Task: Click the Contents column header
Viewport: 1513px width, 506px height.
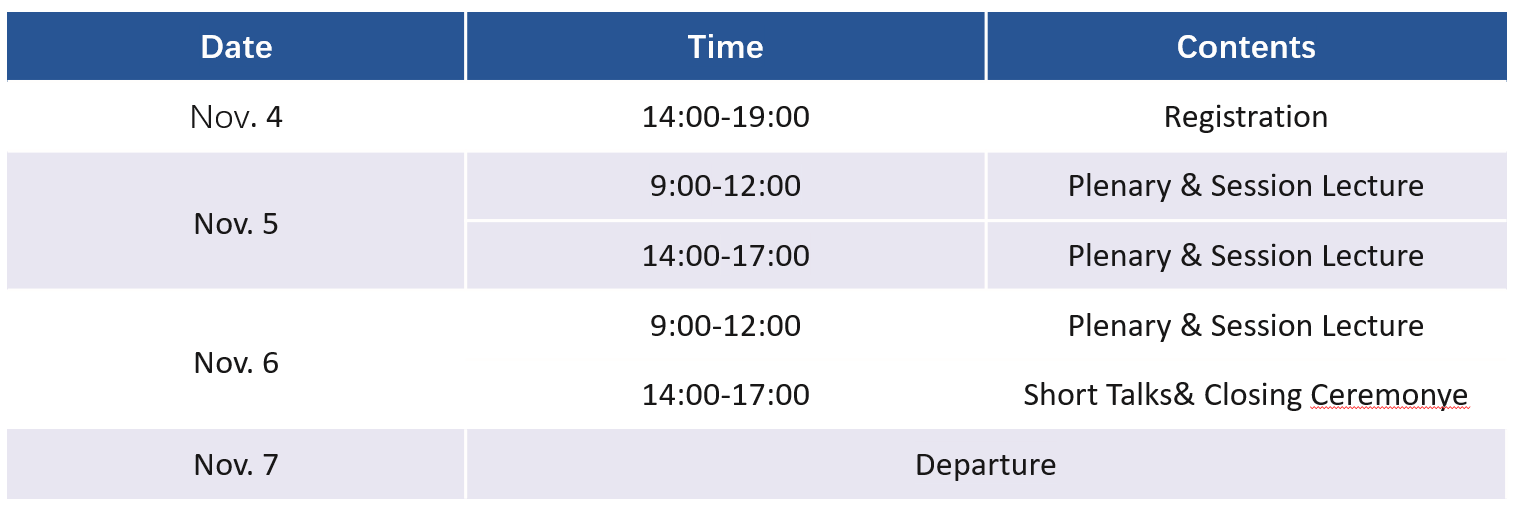Action: (x=1246, y=46)
